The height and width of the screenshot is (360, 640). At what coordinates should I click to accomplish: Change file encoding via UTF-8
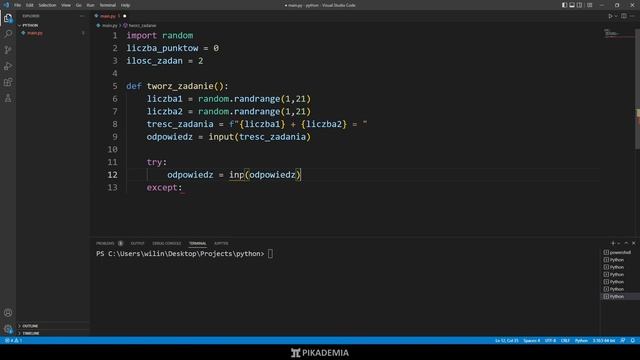click(x=550, y=340)
